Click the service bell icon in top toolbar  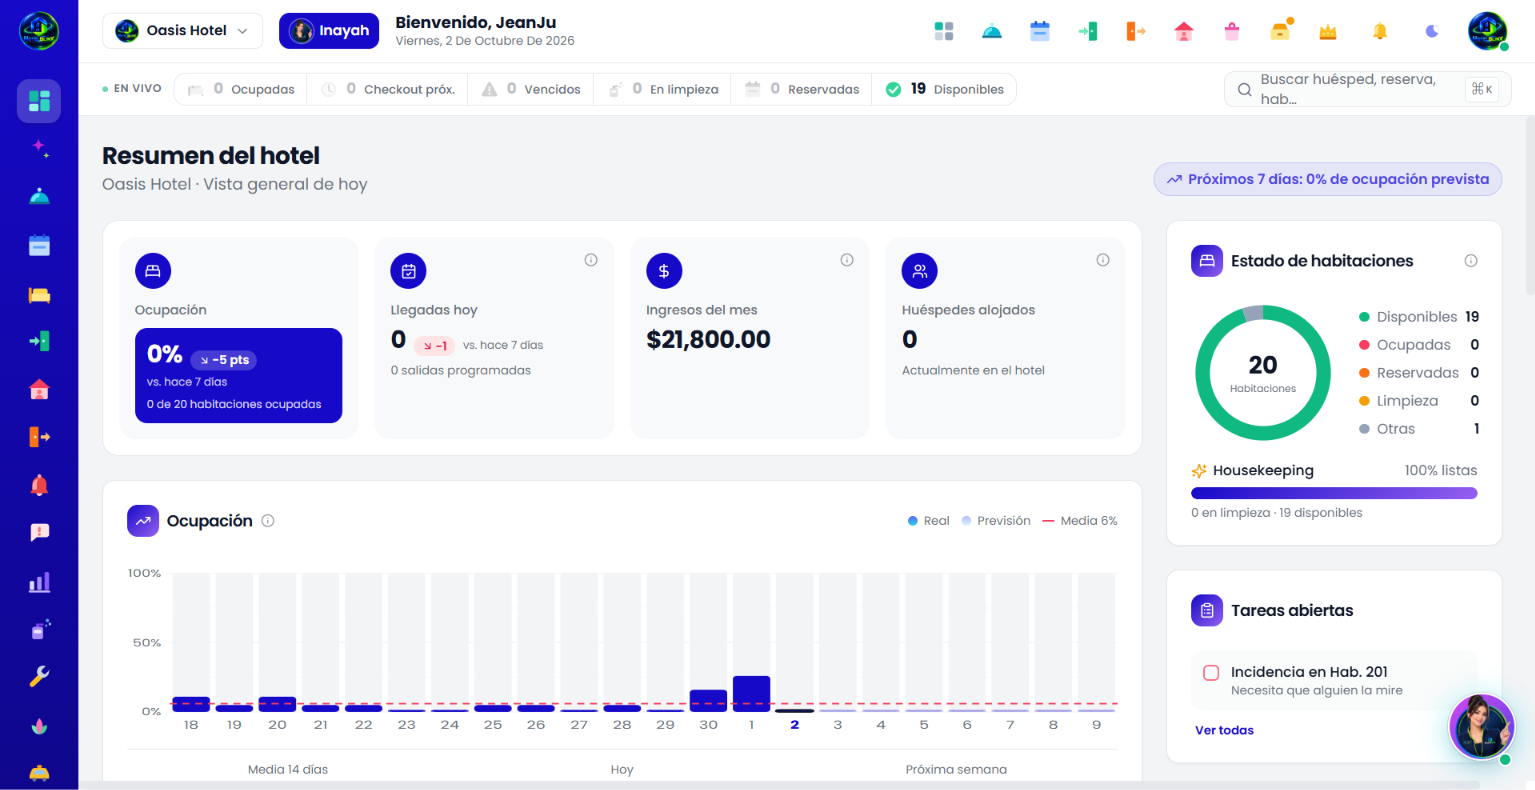pyautogui.click(x=992, y=31)
